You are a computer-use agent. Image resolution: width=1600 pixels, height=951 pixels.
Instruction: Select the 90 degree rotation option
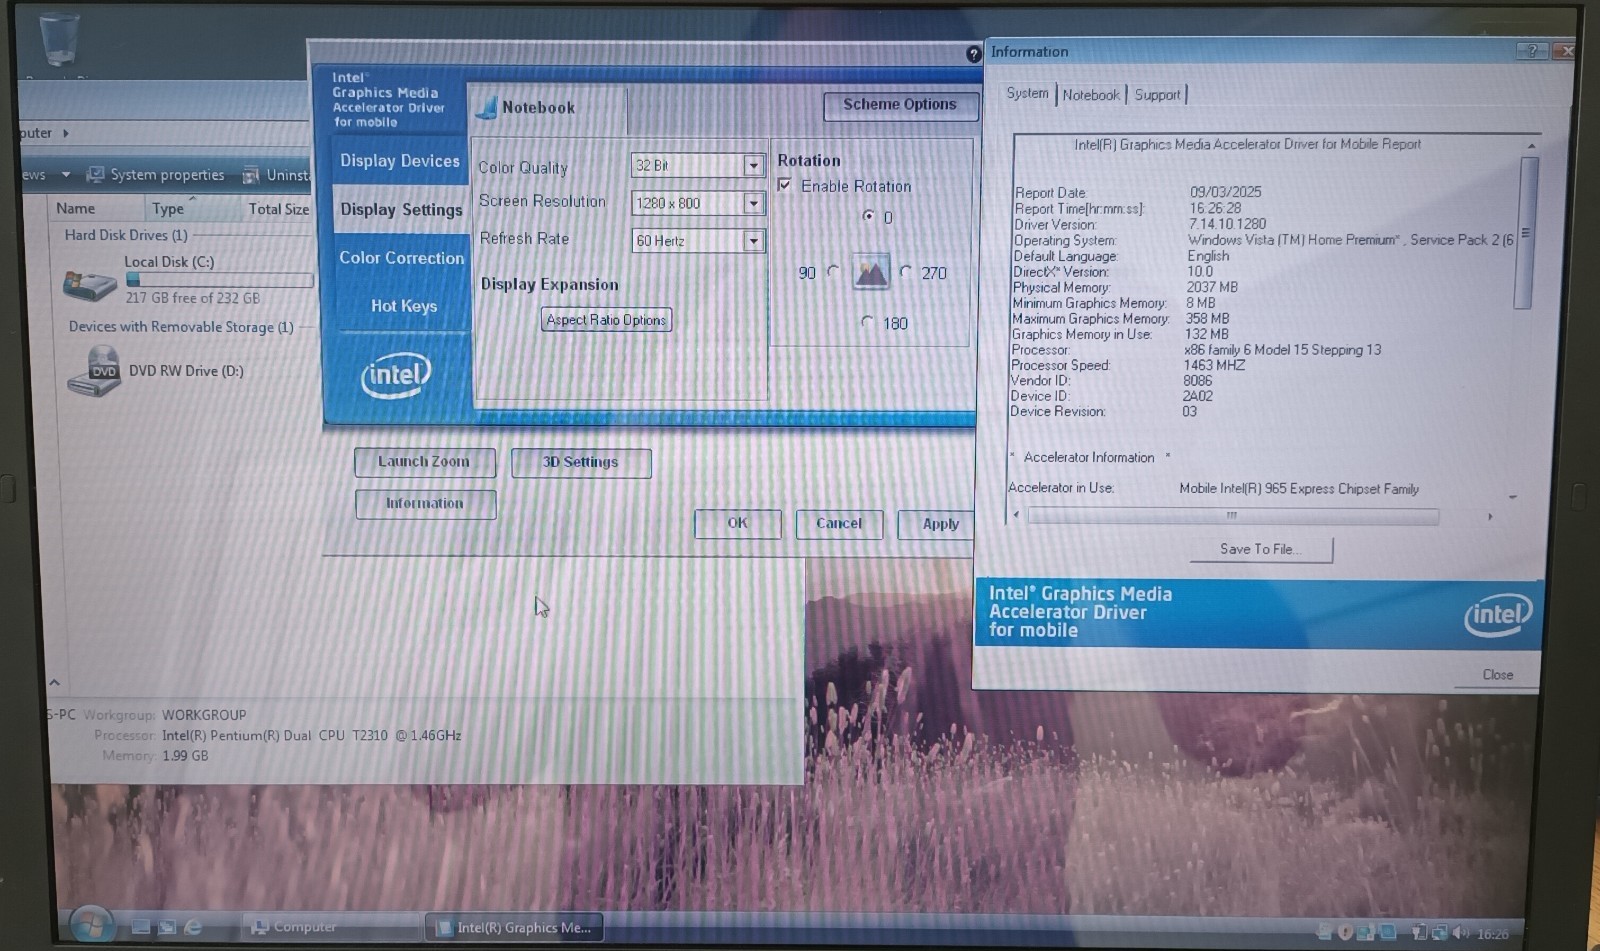tap(834, 271)
